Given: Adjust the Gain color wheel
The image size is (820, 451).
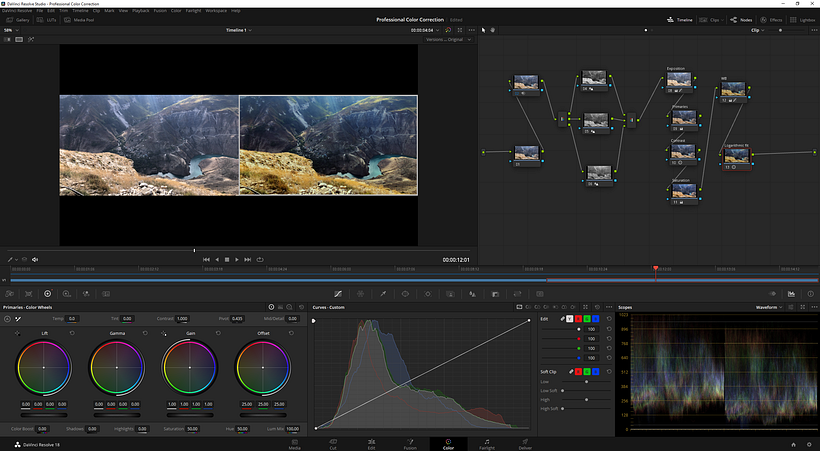Looking at the screenshot, I should pos(189,367).
